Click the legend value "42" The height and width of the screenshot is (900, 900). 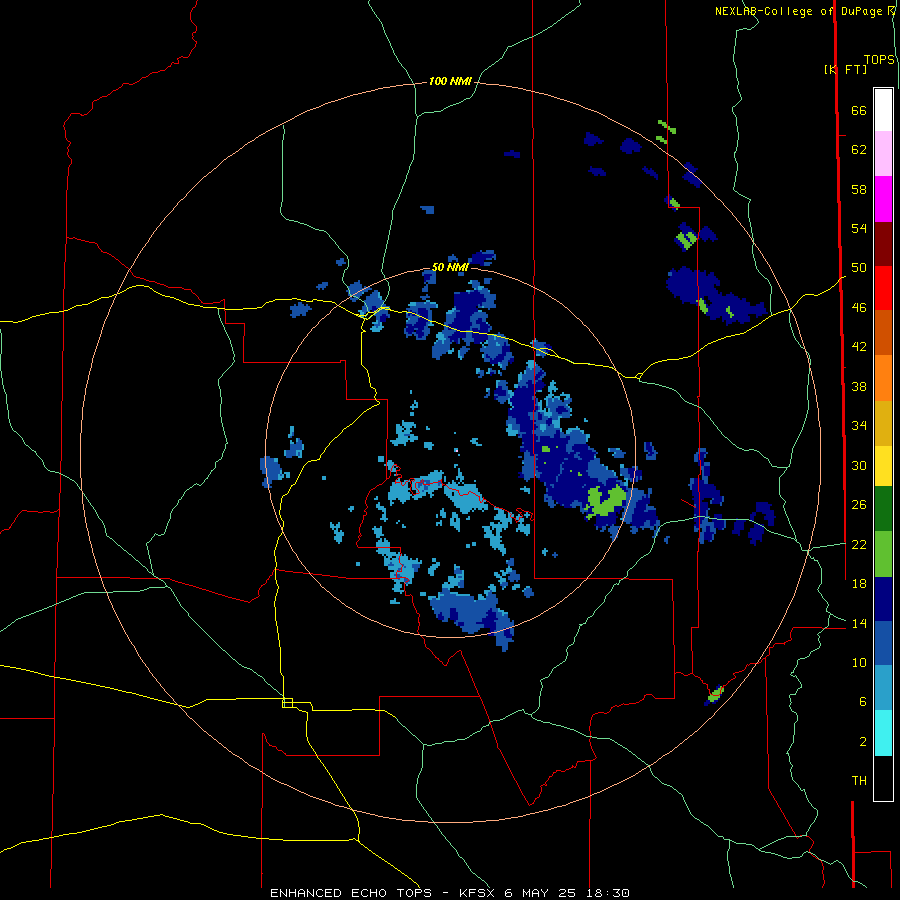click(859, 347)
